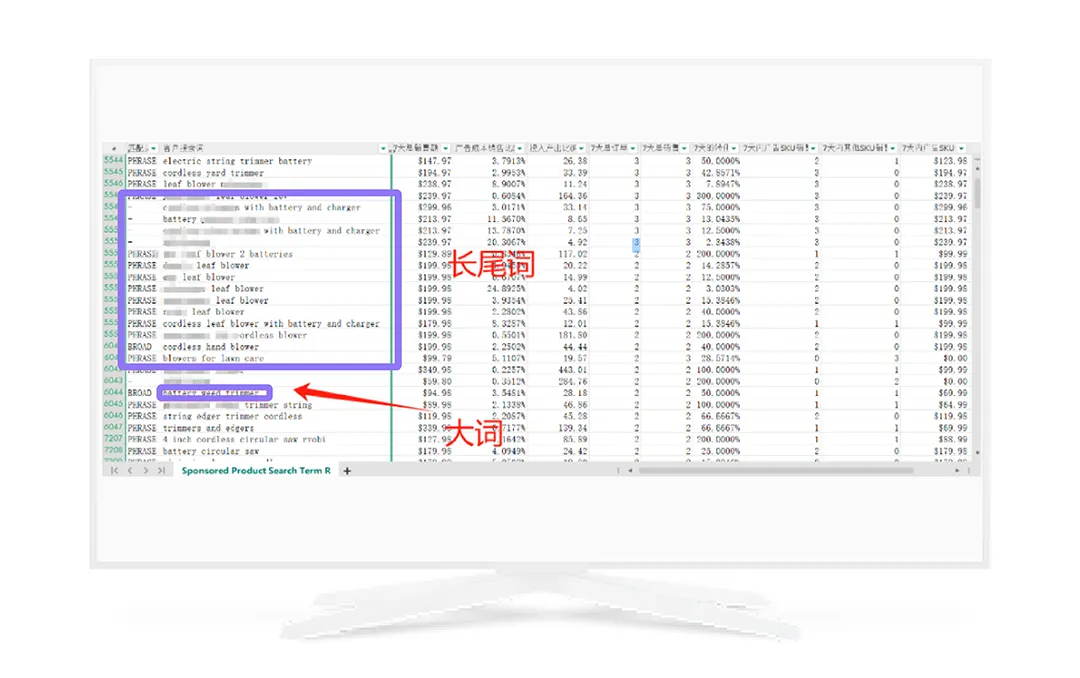Select row header 7207
Screen dimensions: 1080x678
point(113,439)
